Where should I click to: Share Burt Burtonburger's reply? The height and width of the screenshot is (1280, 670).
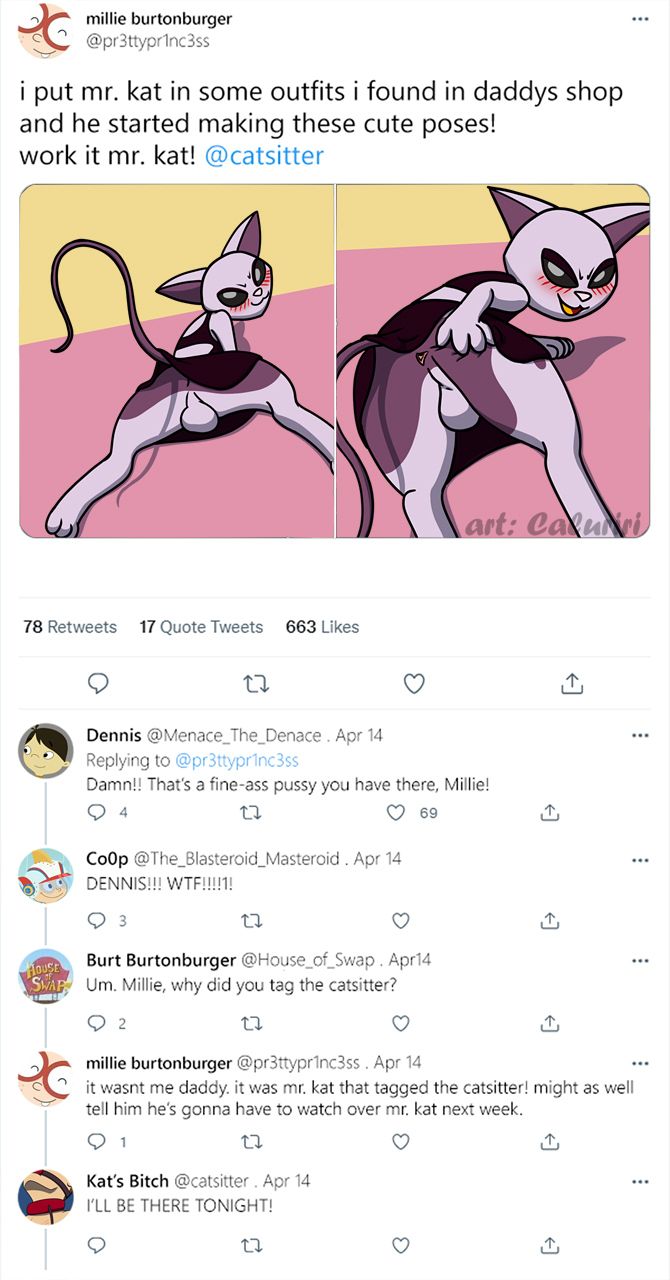[x=549, y=1023]
